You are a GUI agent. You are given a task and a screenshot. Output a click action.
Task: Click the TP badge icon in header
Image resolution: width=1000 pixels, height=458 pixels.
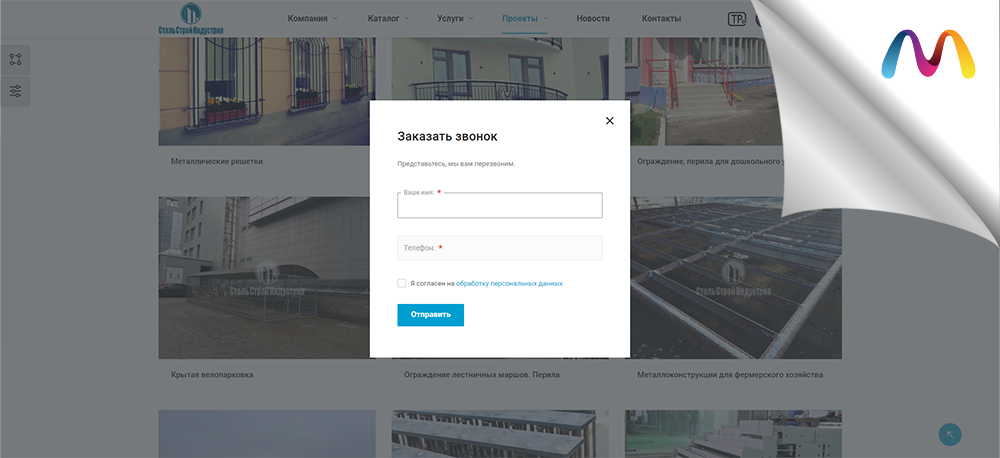737,19
